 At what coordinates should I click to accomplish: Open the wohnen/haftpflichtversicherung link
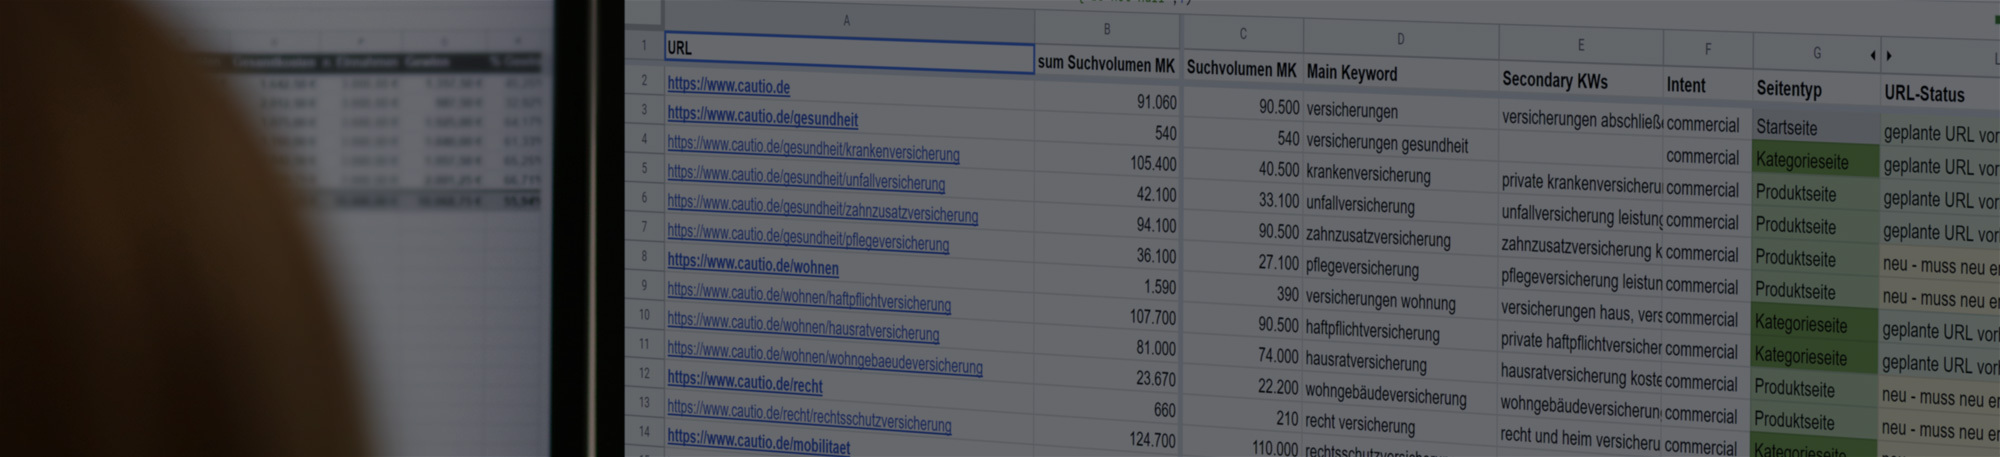click(809, 296)
